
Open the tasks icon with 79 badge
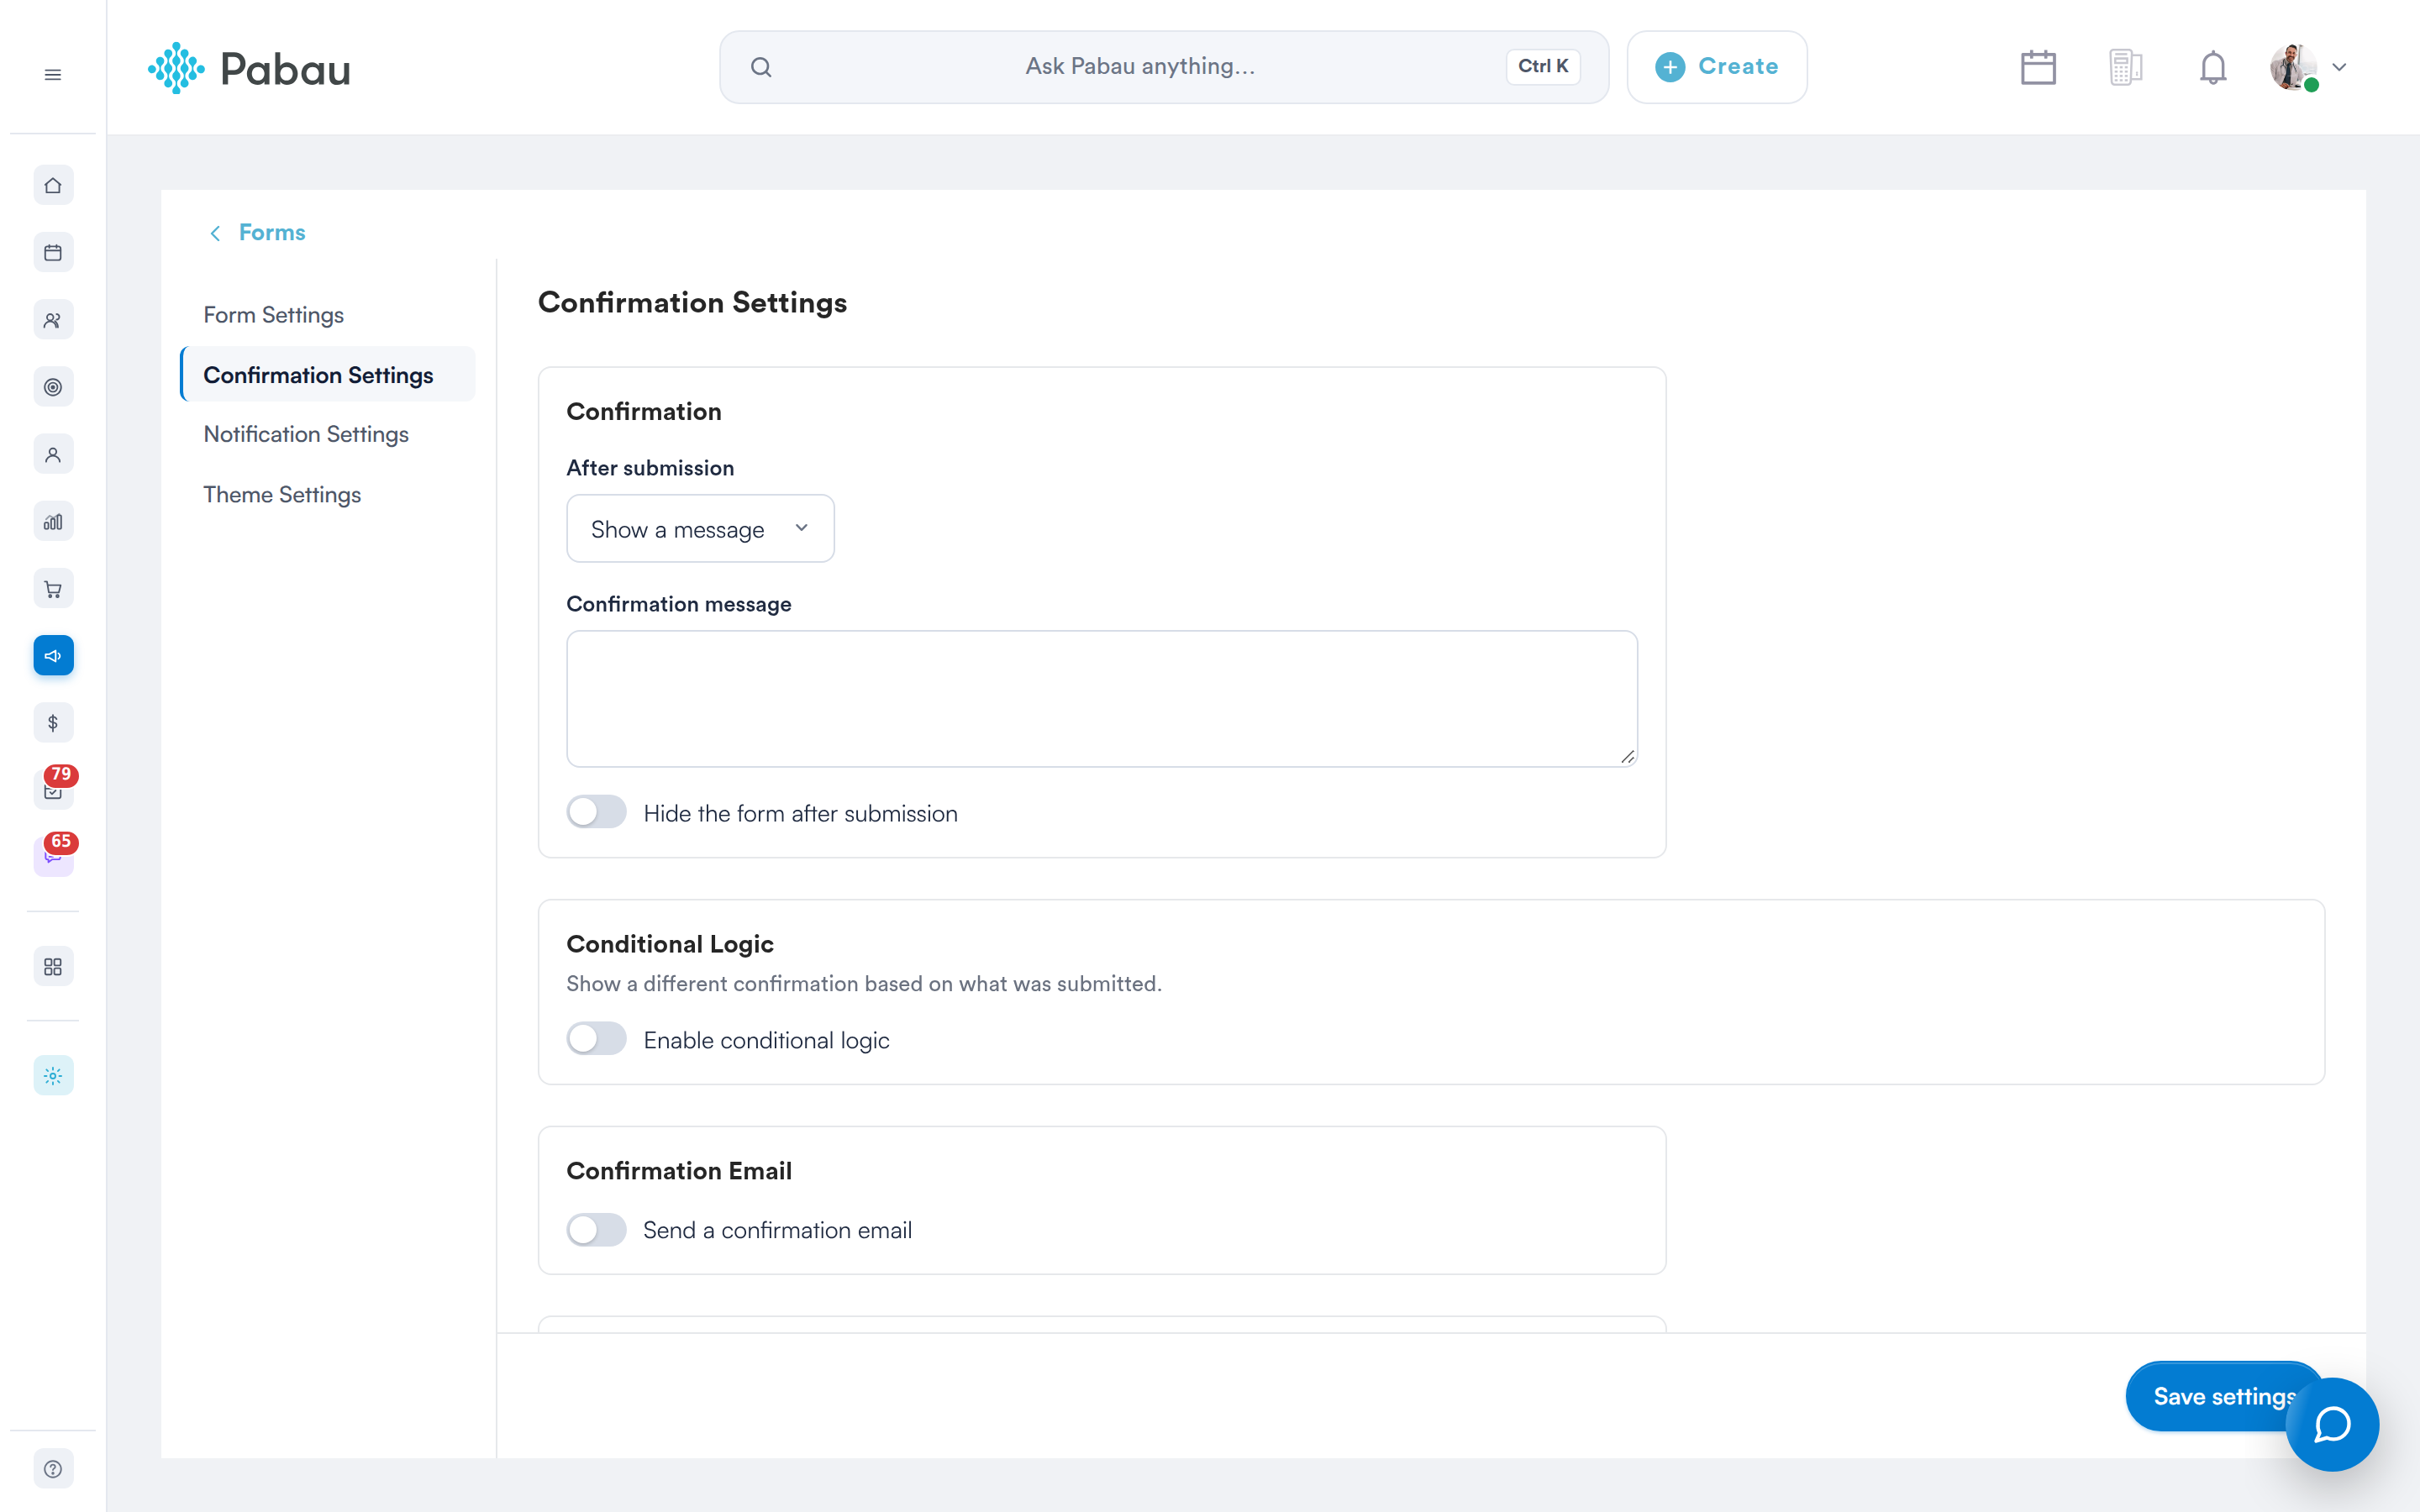[53, 789]
